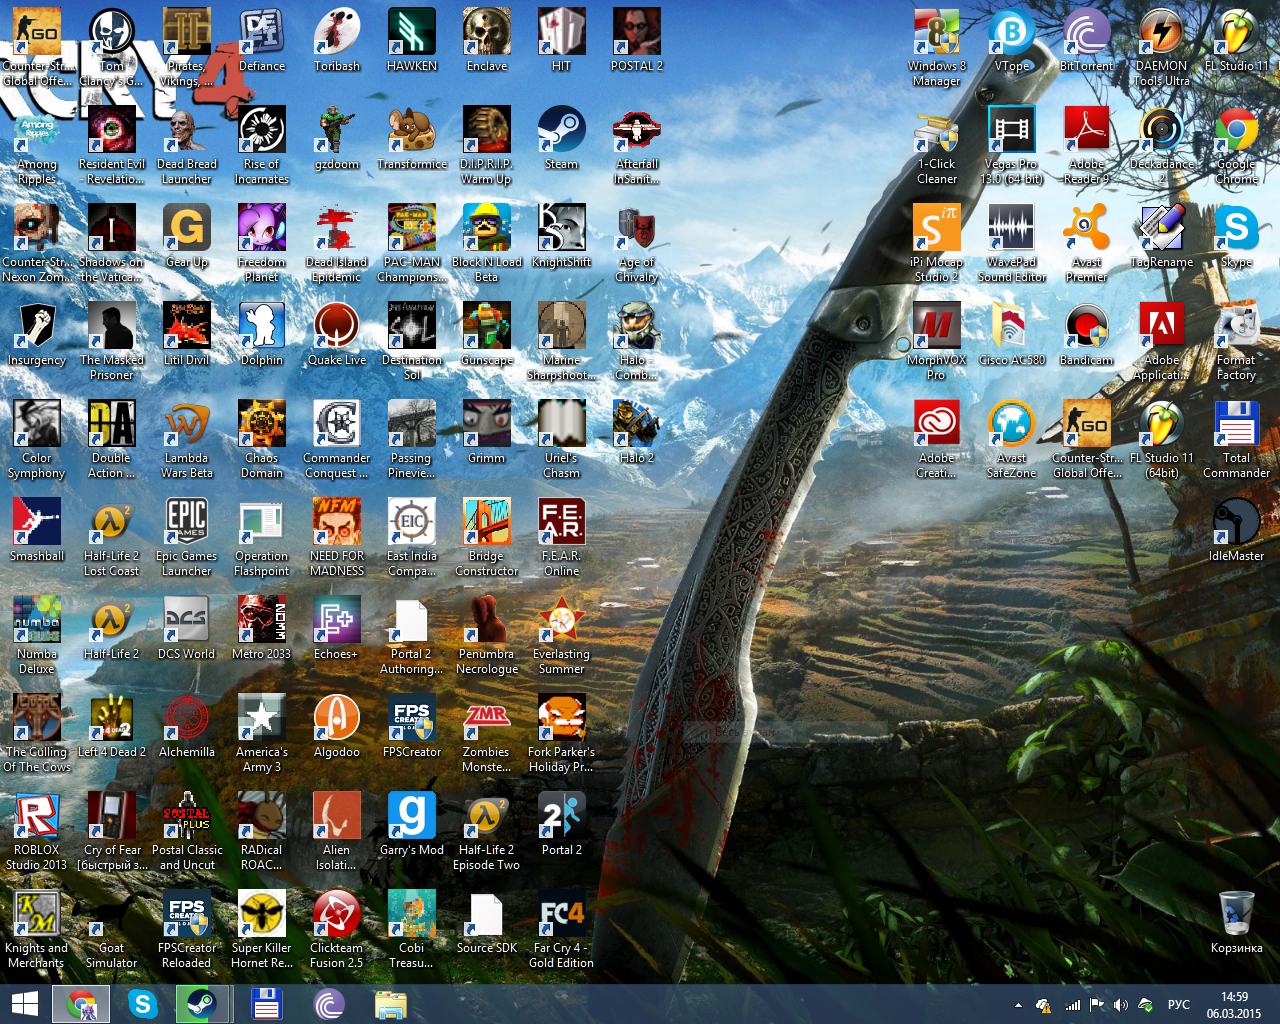This screenshot has height=1024, width=1280.
Task: Select Far Cry 4 Gold Edition icon
Action: (x=561, y=930)
